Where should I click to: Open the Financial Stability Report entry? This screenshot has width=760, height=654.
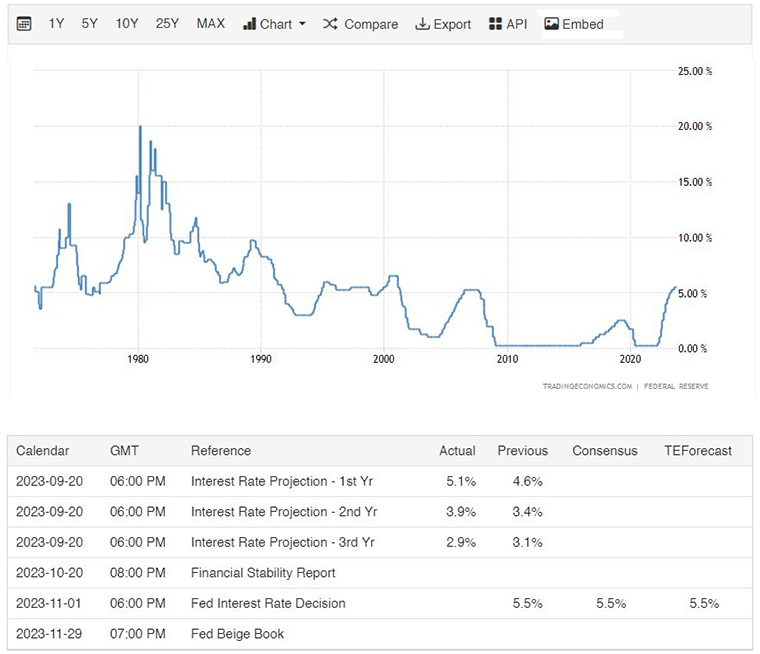tap(263, 573)
